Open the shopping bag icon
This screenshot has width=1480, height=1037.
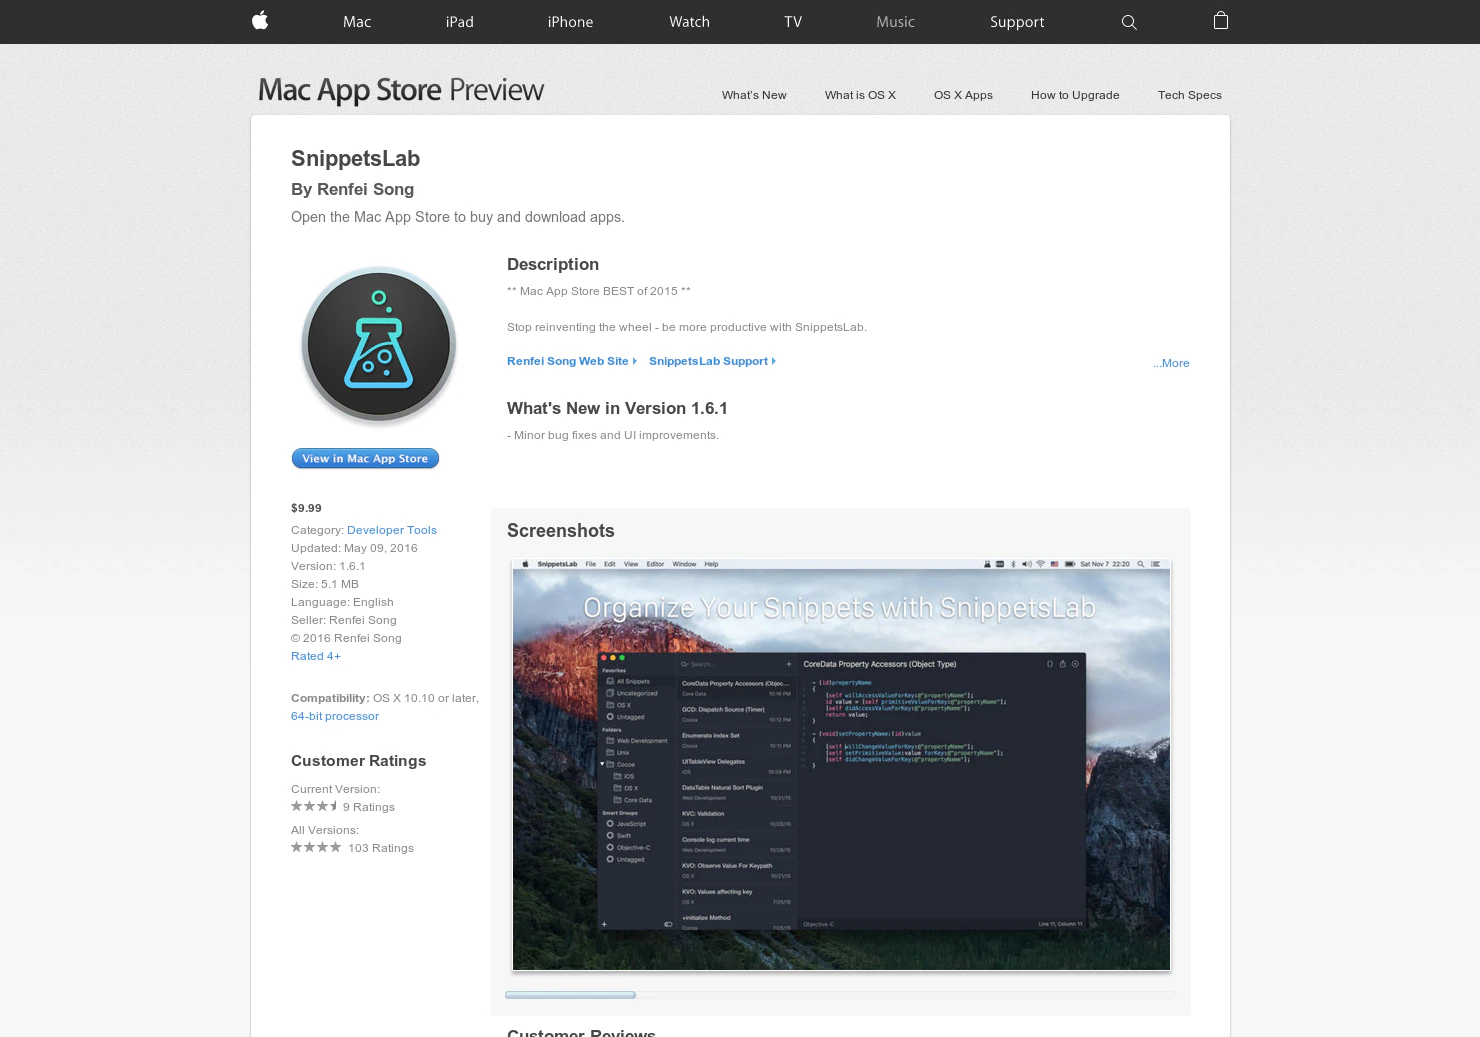pos(1220,21)
